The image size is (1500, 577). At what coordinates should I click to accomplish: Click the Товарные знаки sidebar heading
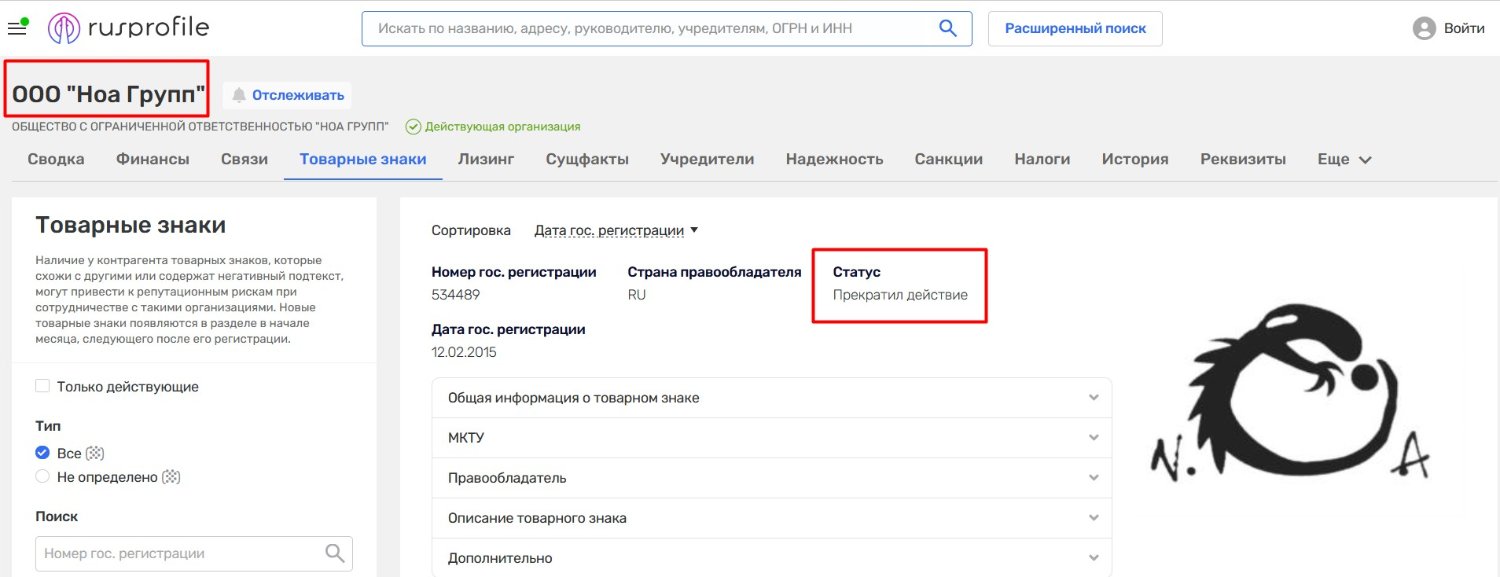(131, 225)
